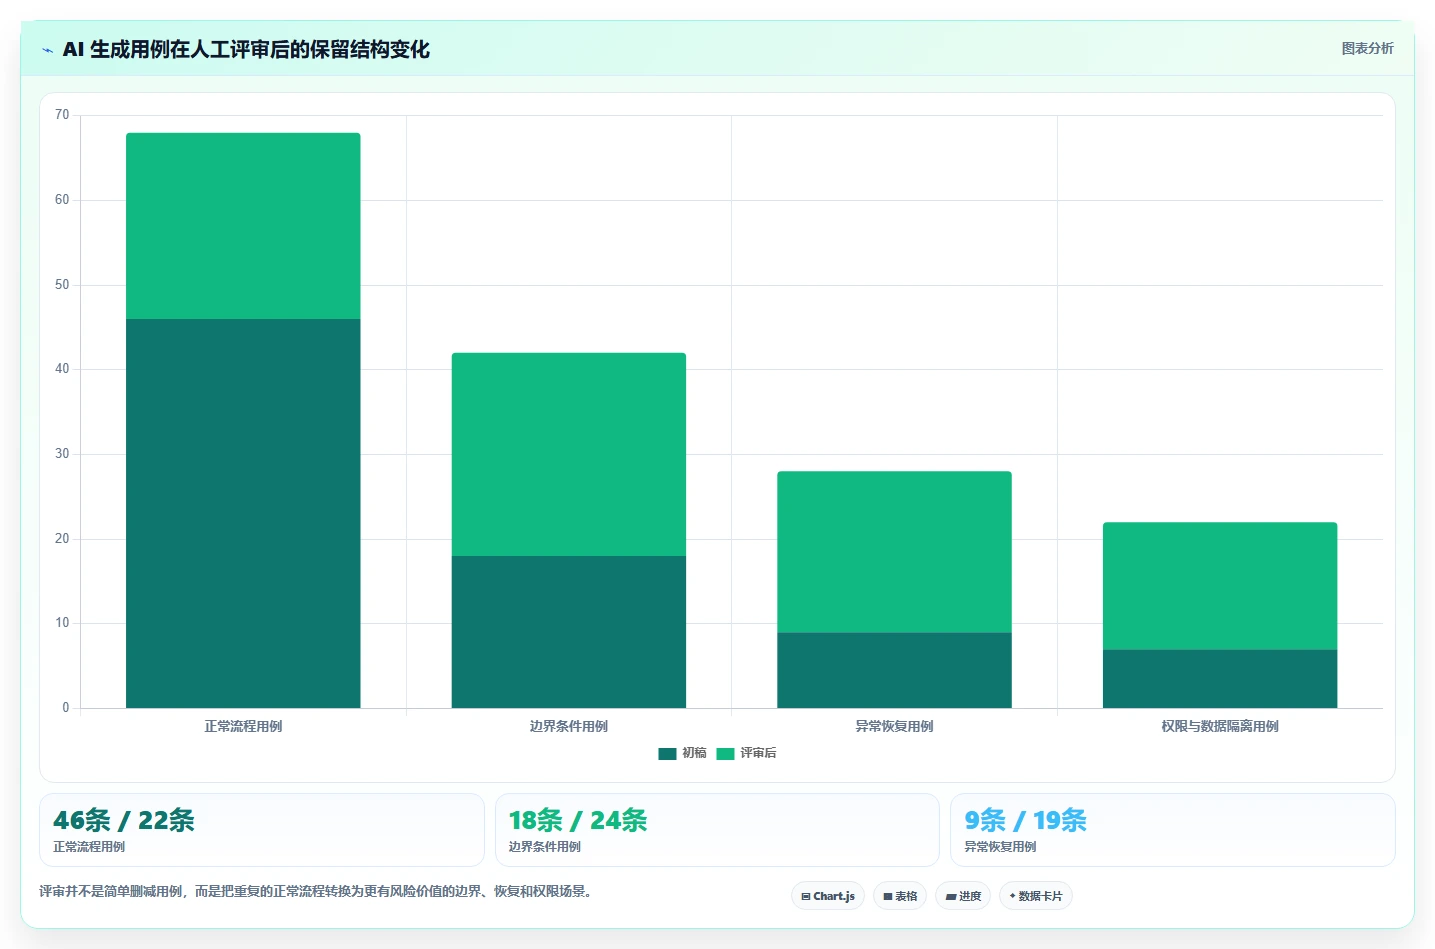Viewport: 1435px width, 949px height.
Task: Click the 边界条件用例 x-axis label
Action: point(569,726)
